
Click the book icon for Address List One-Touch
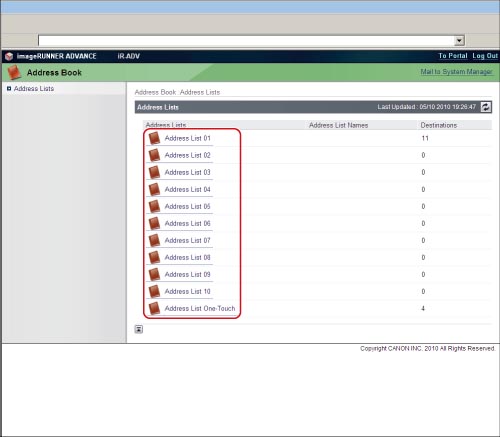pyautogui.click(x=154, y=308)
